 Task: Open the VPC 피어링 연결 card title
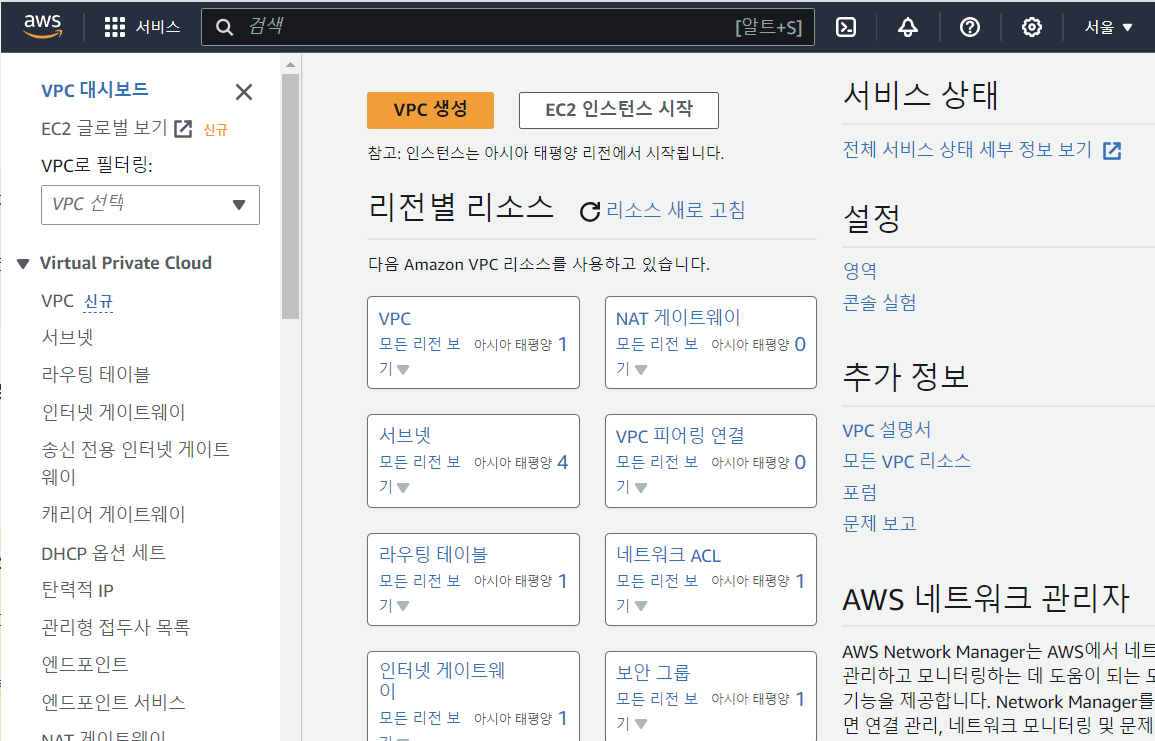coord(680,436)
